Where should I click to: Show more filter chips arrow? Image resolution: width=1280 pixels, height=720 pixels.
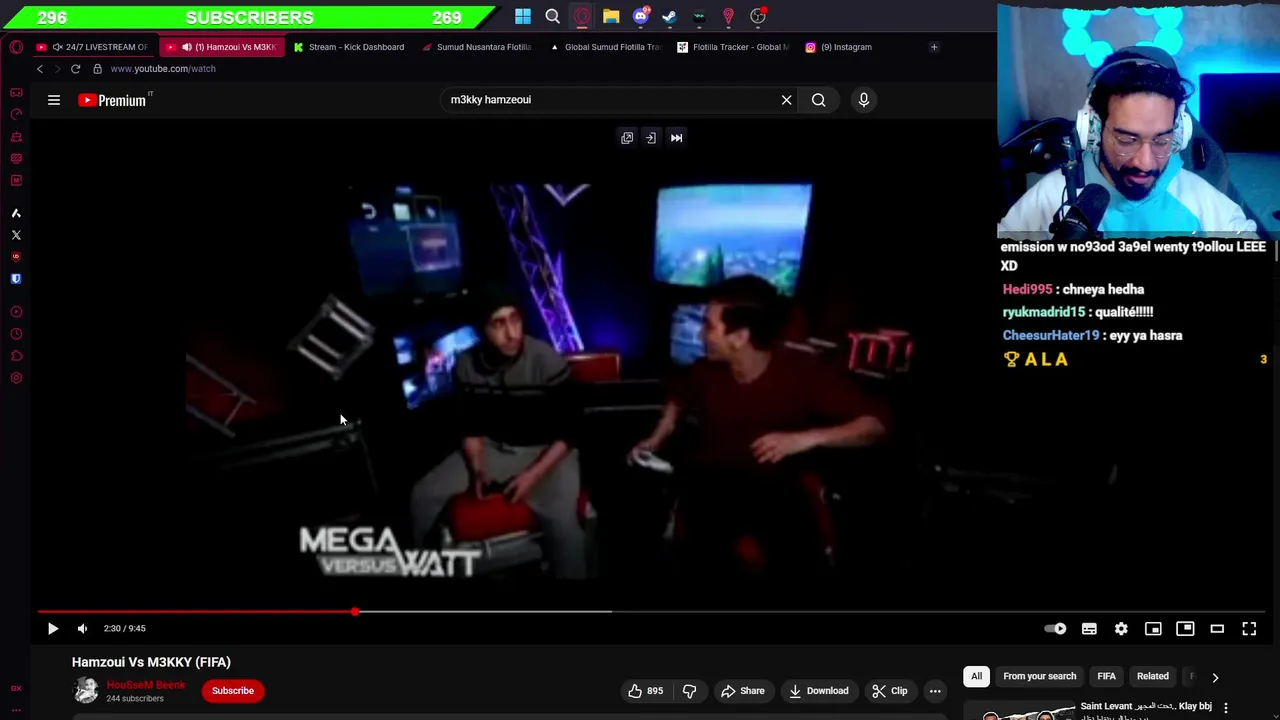pyautogui.click(x=1215, y=677)
